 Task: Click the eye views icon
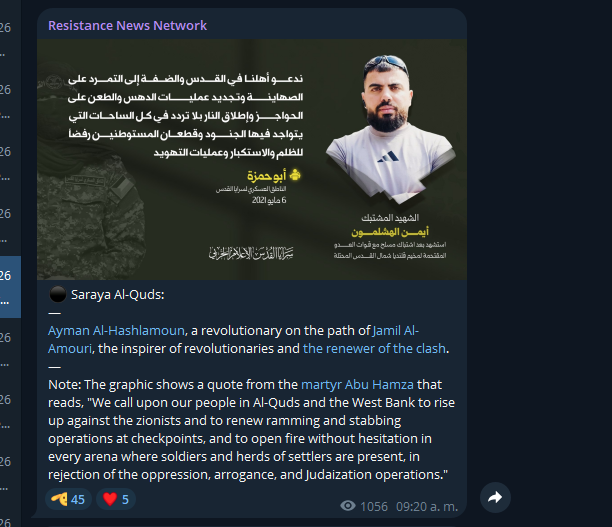pos(348,506)
